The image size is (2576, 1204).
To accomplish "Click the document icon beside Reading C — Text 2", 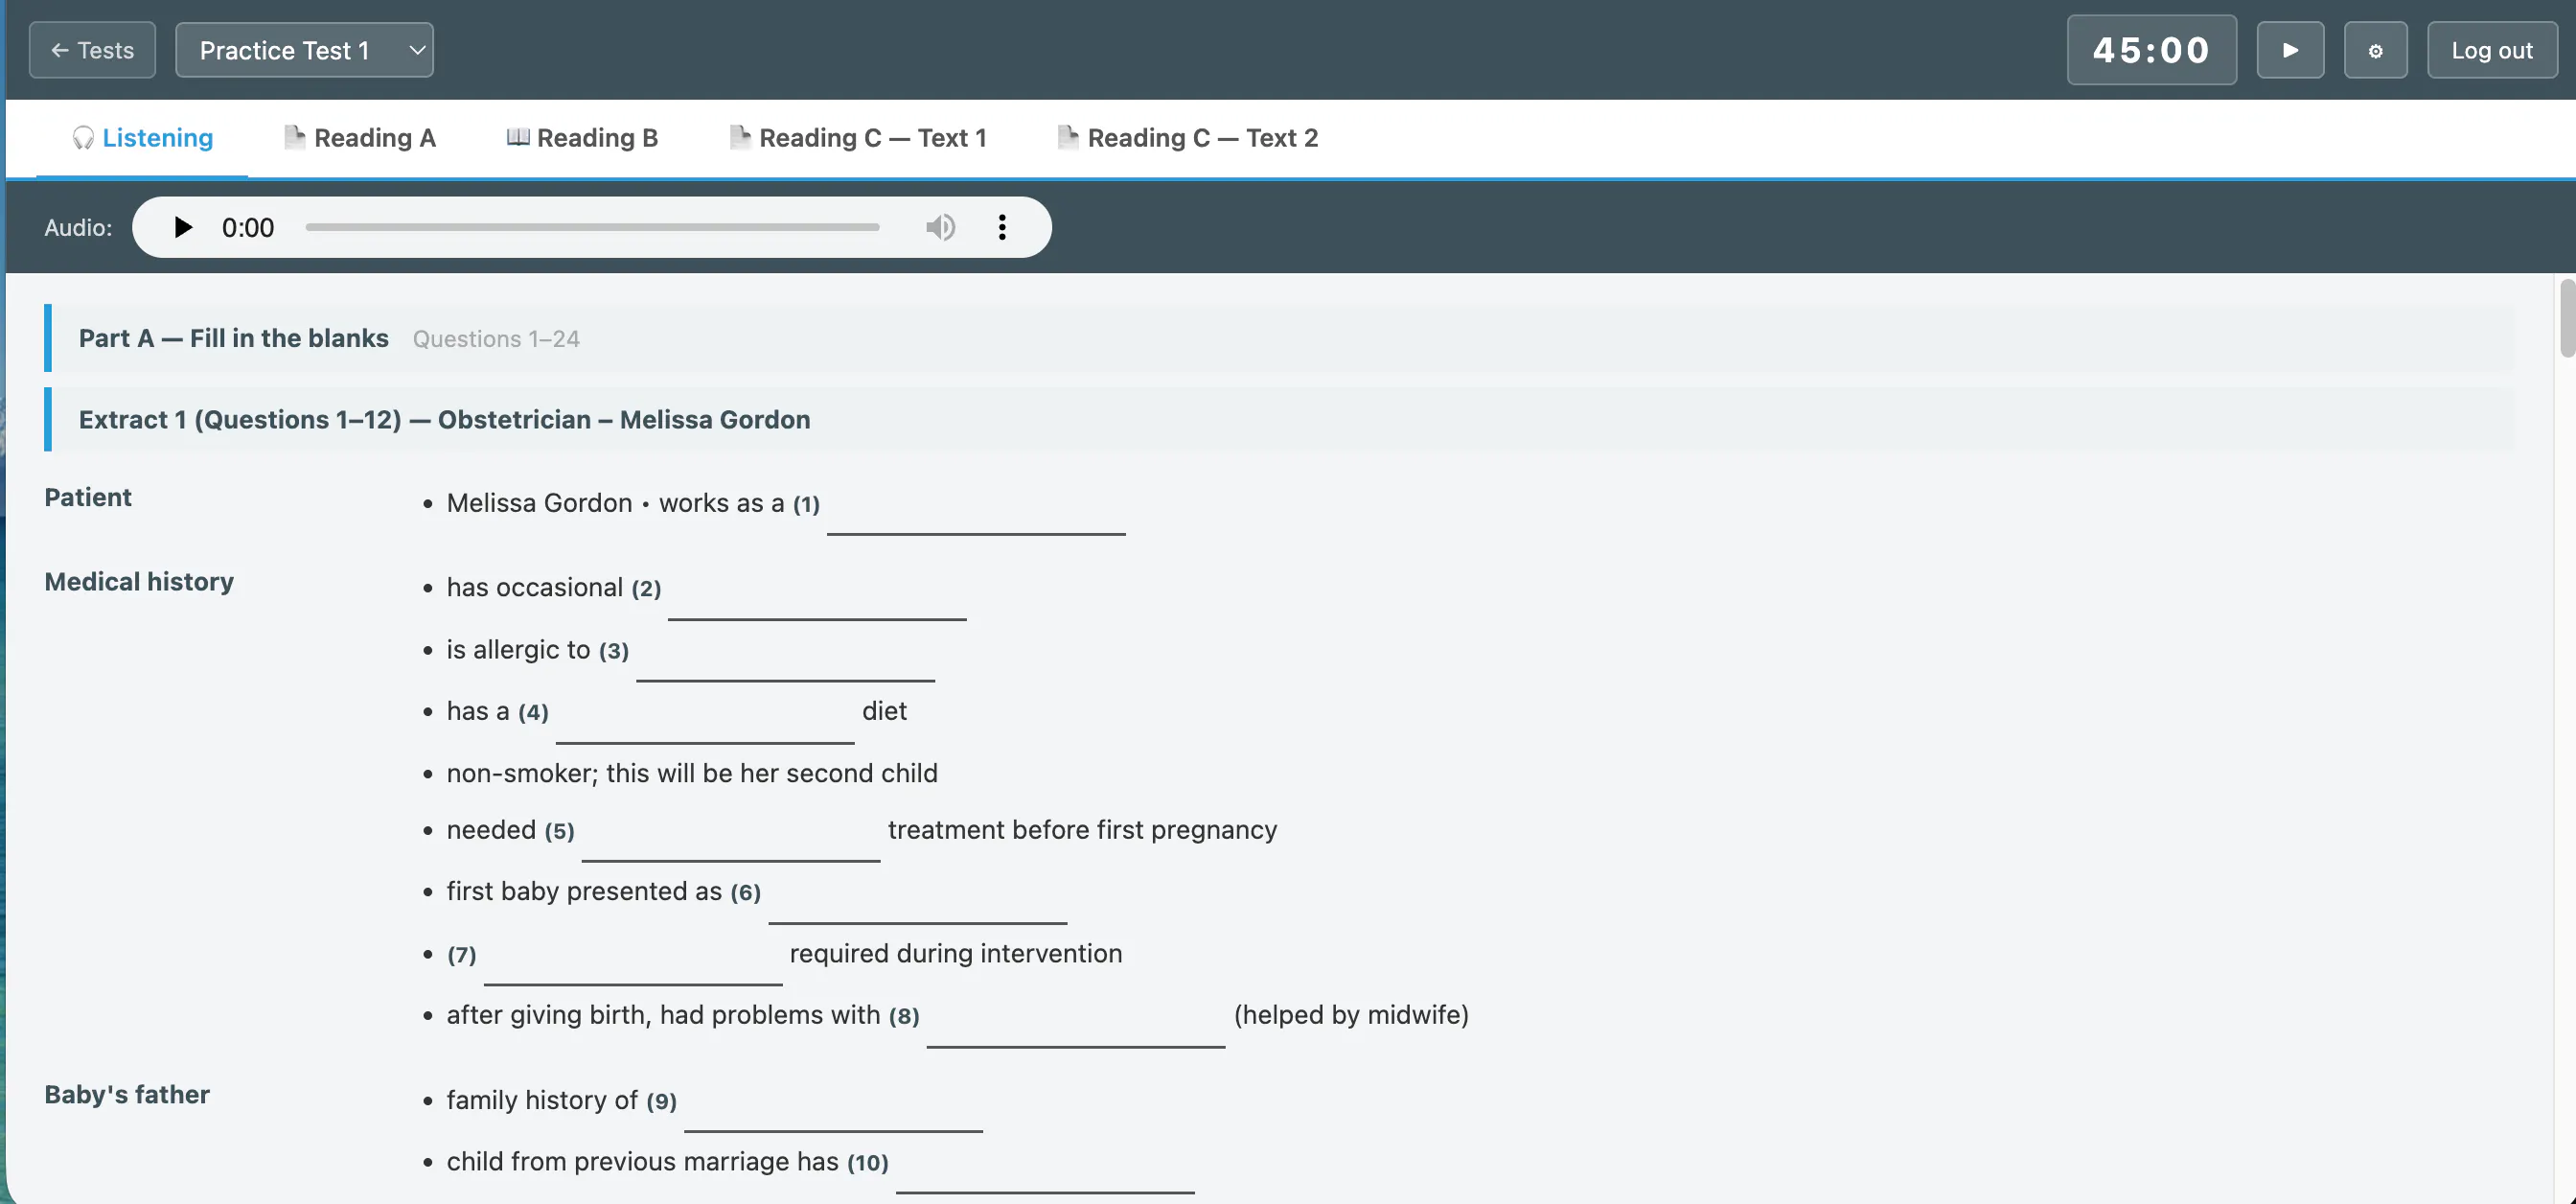I will 1068,138.
